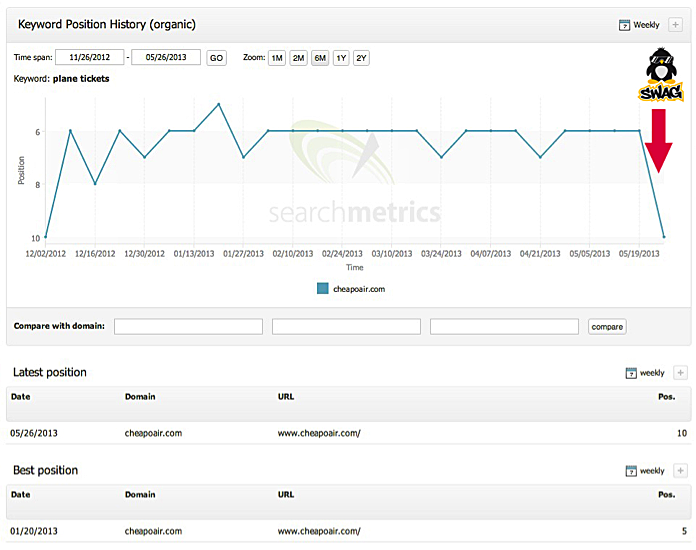Toggle the cheapoair.com legend color swatch

[x=323, y=289]
